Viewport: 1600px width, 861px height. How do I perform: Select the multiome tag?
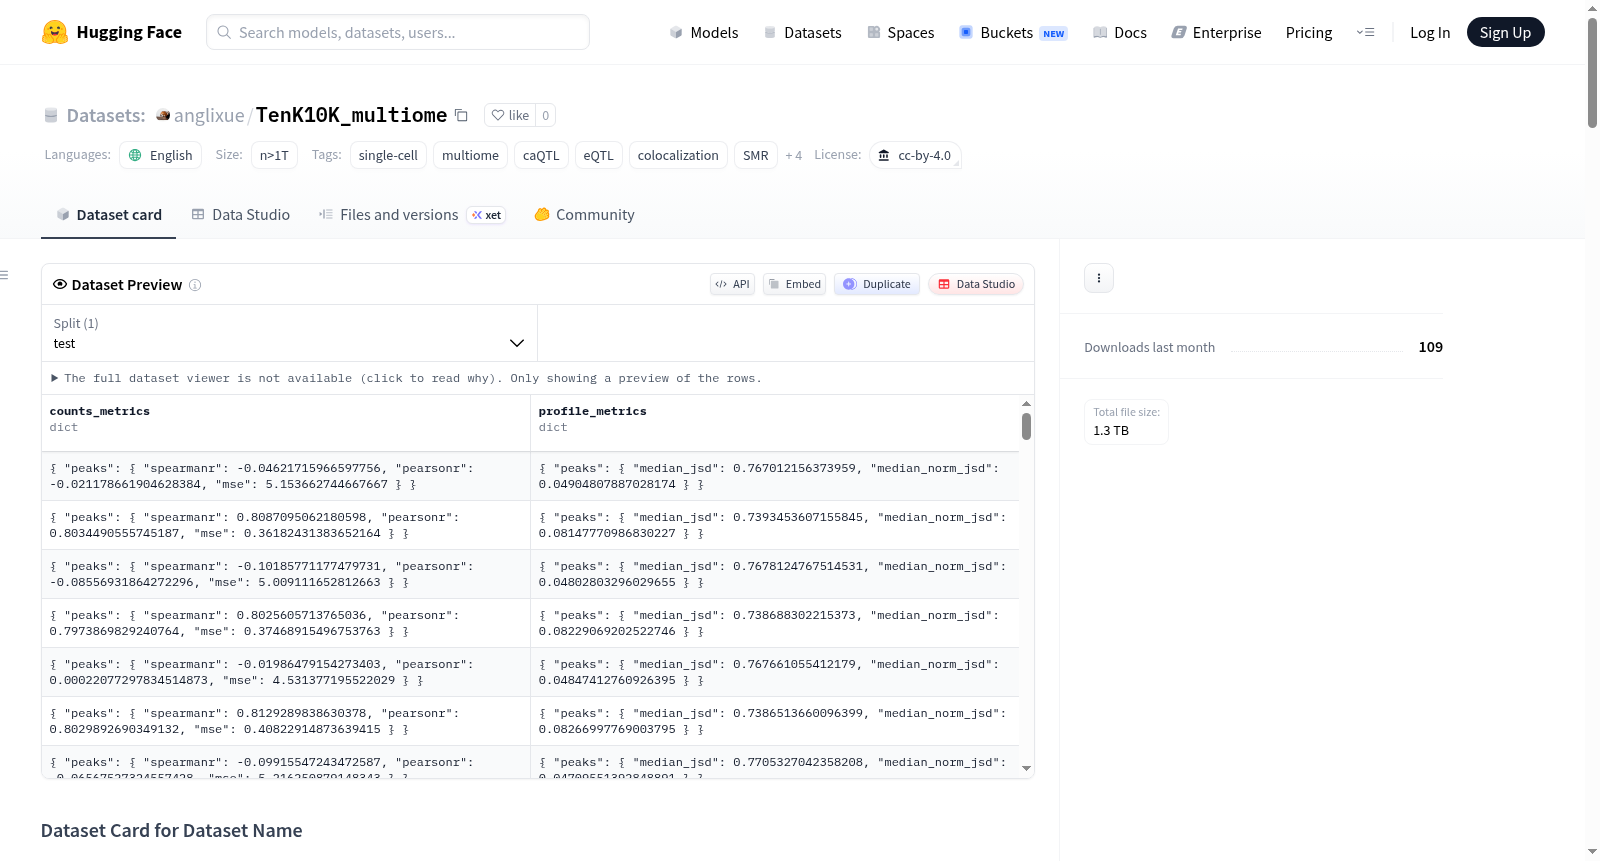tap(470, 155)
